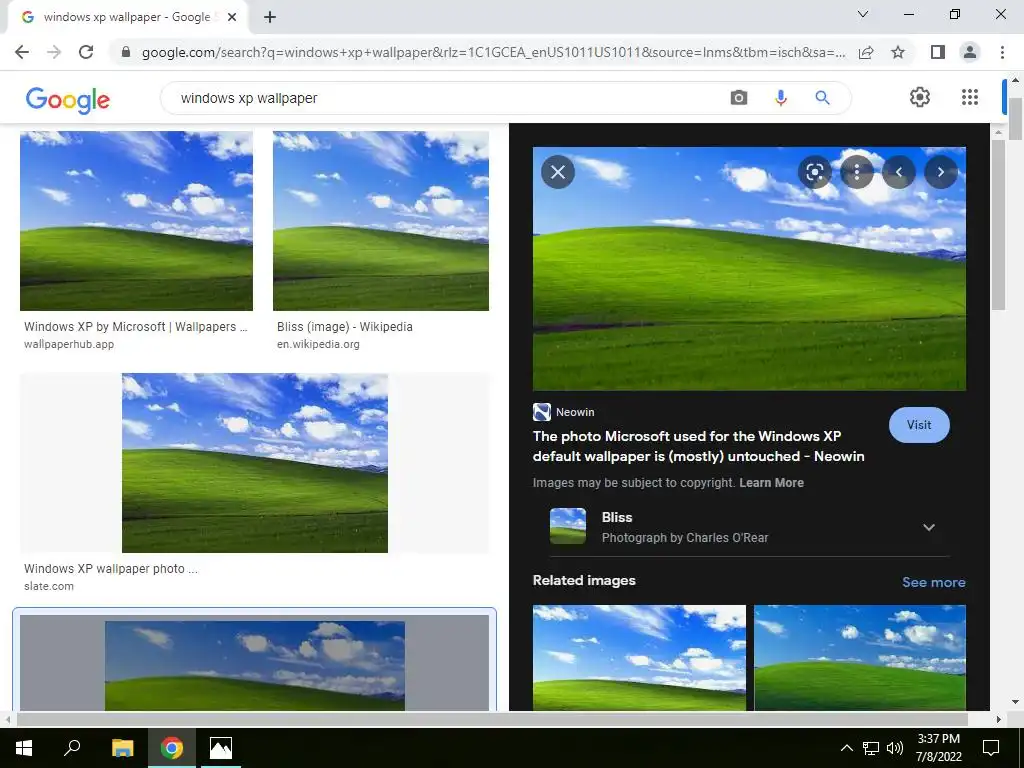The image size is (1024, 768).
Task: Click the Visit button
Action: click(919, 424)
